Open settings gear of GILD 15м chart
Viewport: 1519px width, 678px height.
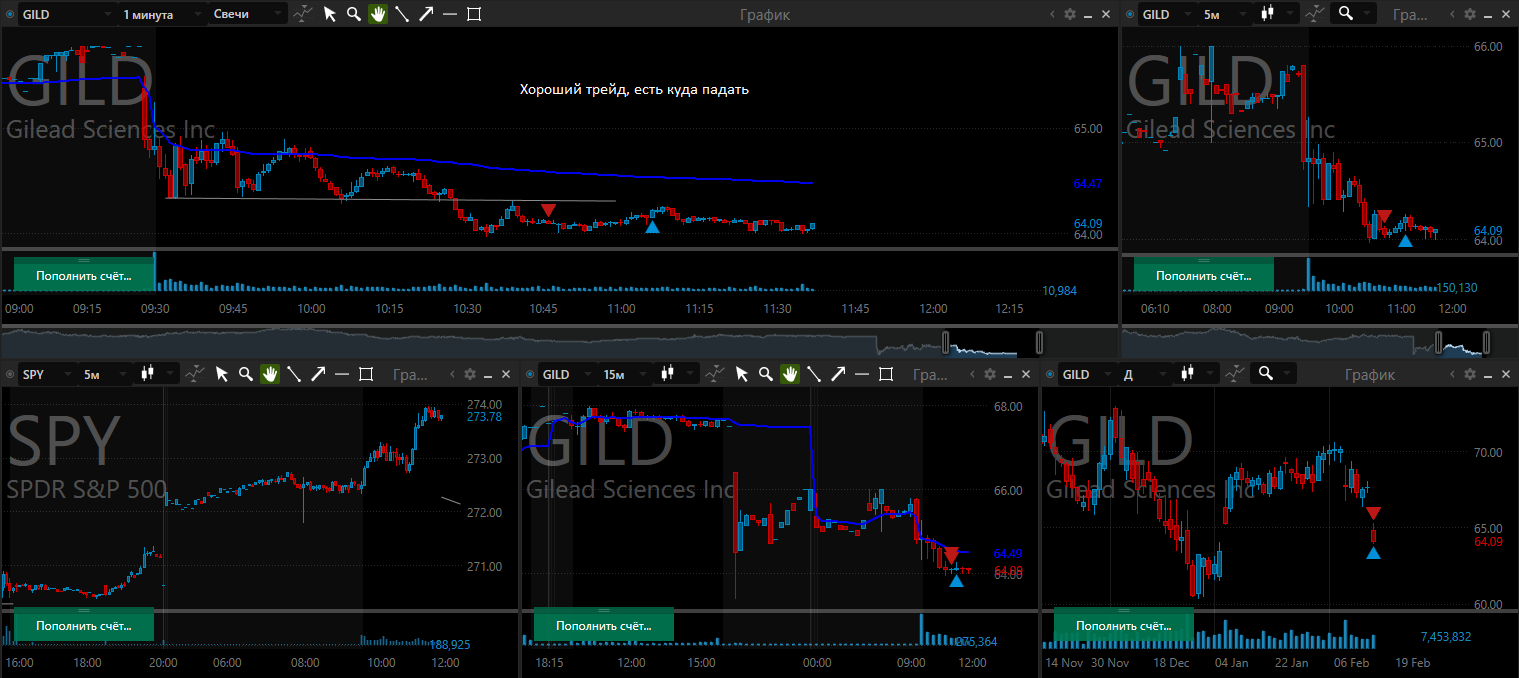[x=990, y=374]
